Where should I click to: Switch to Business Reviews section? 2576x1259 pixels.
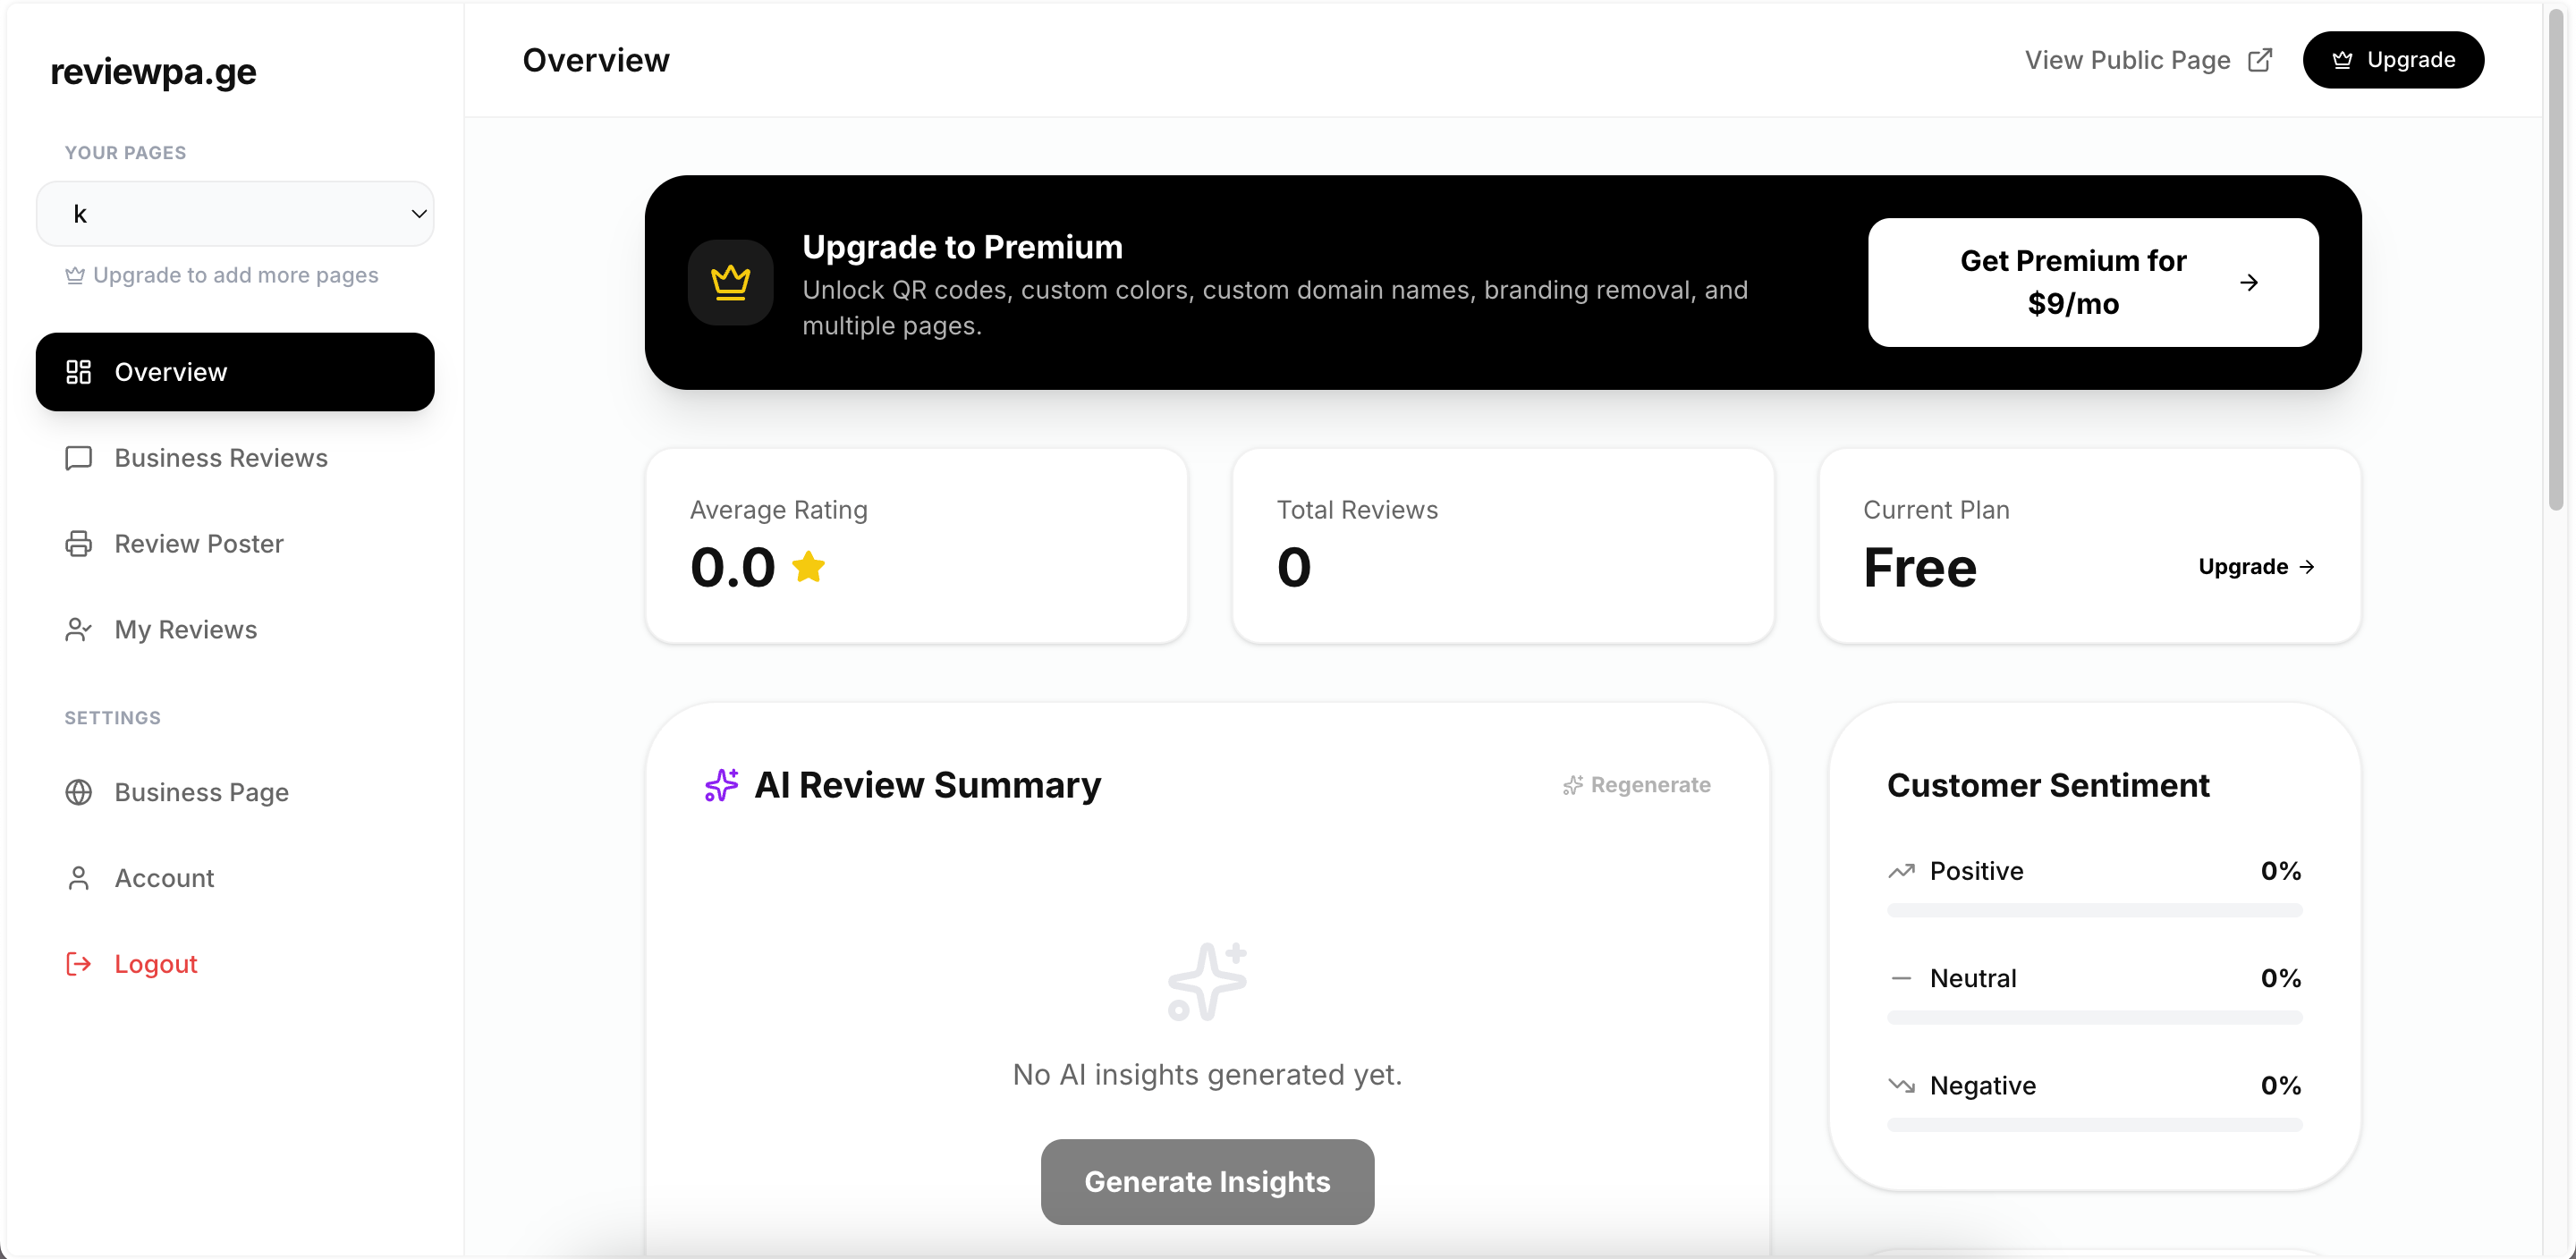point(220,458)
